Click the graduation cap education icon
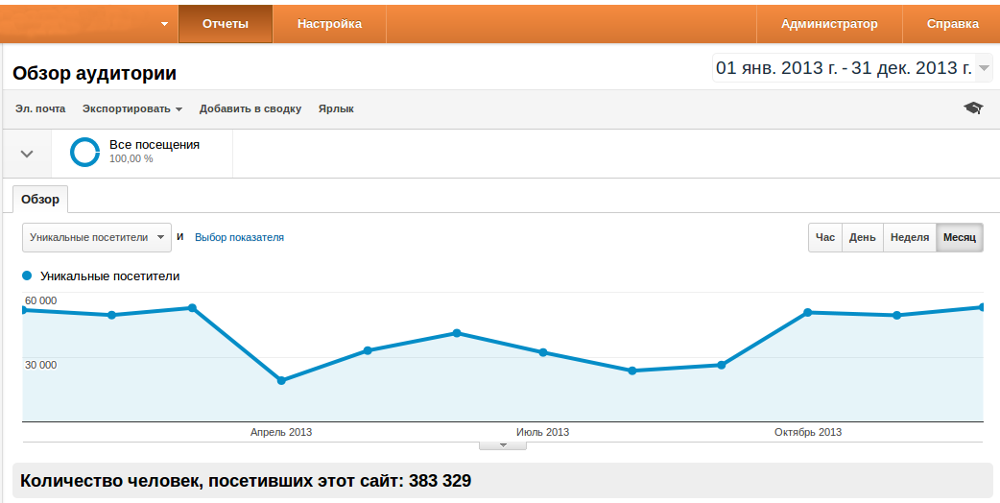This screenshot has width=1000, height=503. tap(973, 108)
